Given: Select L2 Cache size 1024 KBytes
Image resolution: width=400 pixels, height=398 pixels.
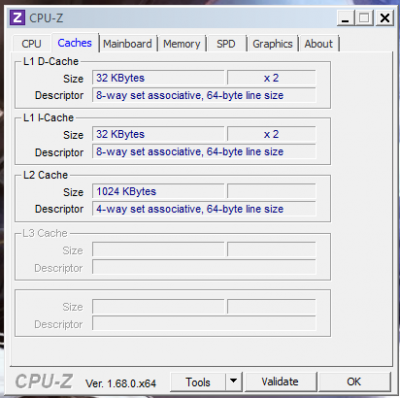Looking at the screenshot, I should [x=158, y=191].
